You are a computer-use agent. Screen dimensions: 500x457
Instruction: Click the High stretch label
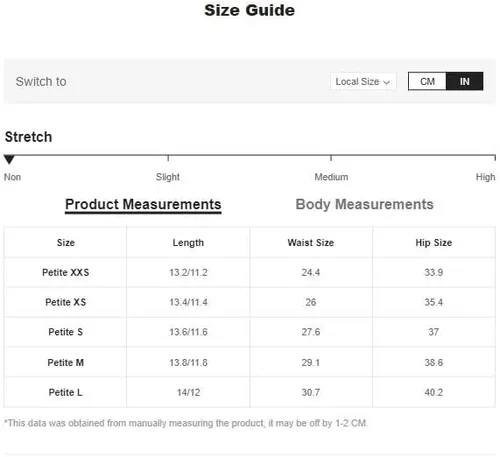coord(485,177)
